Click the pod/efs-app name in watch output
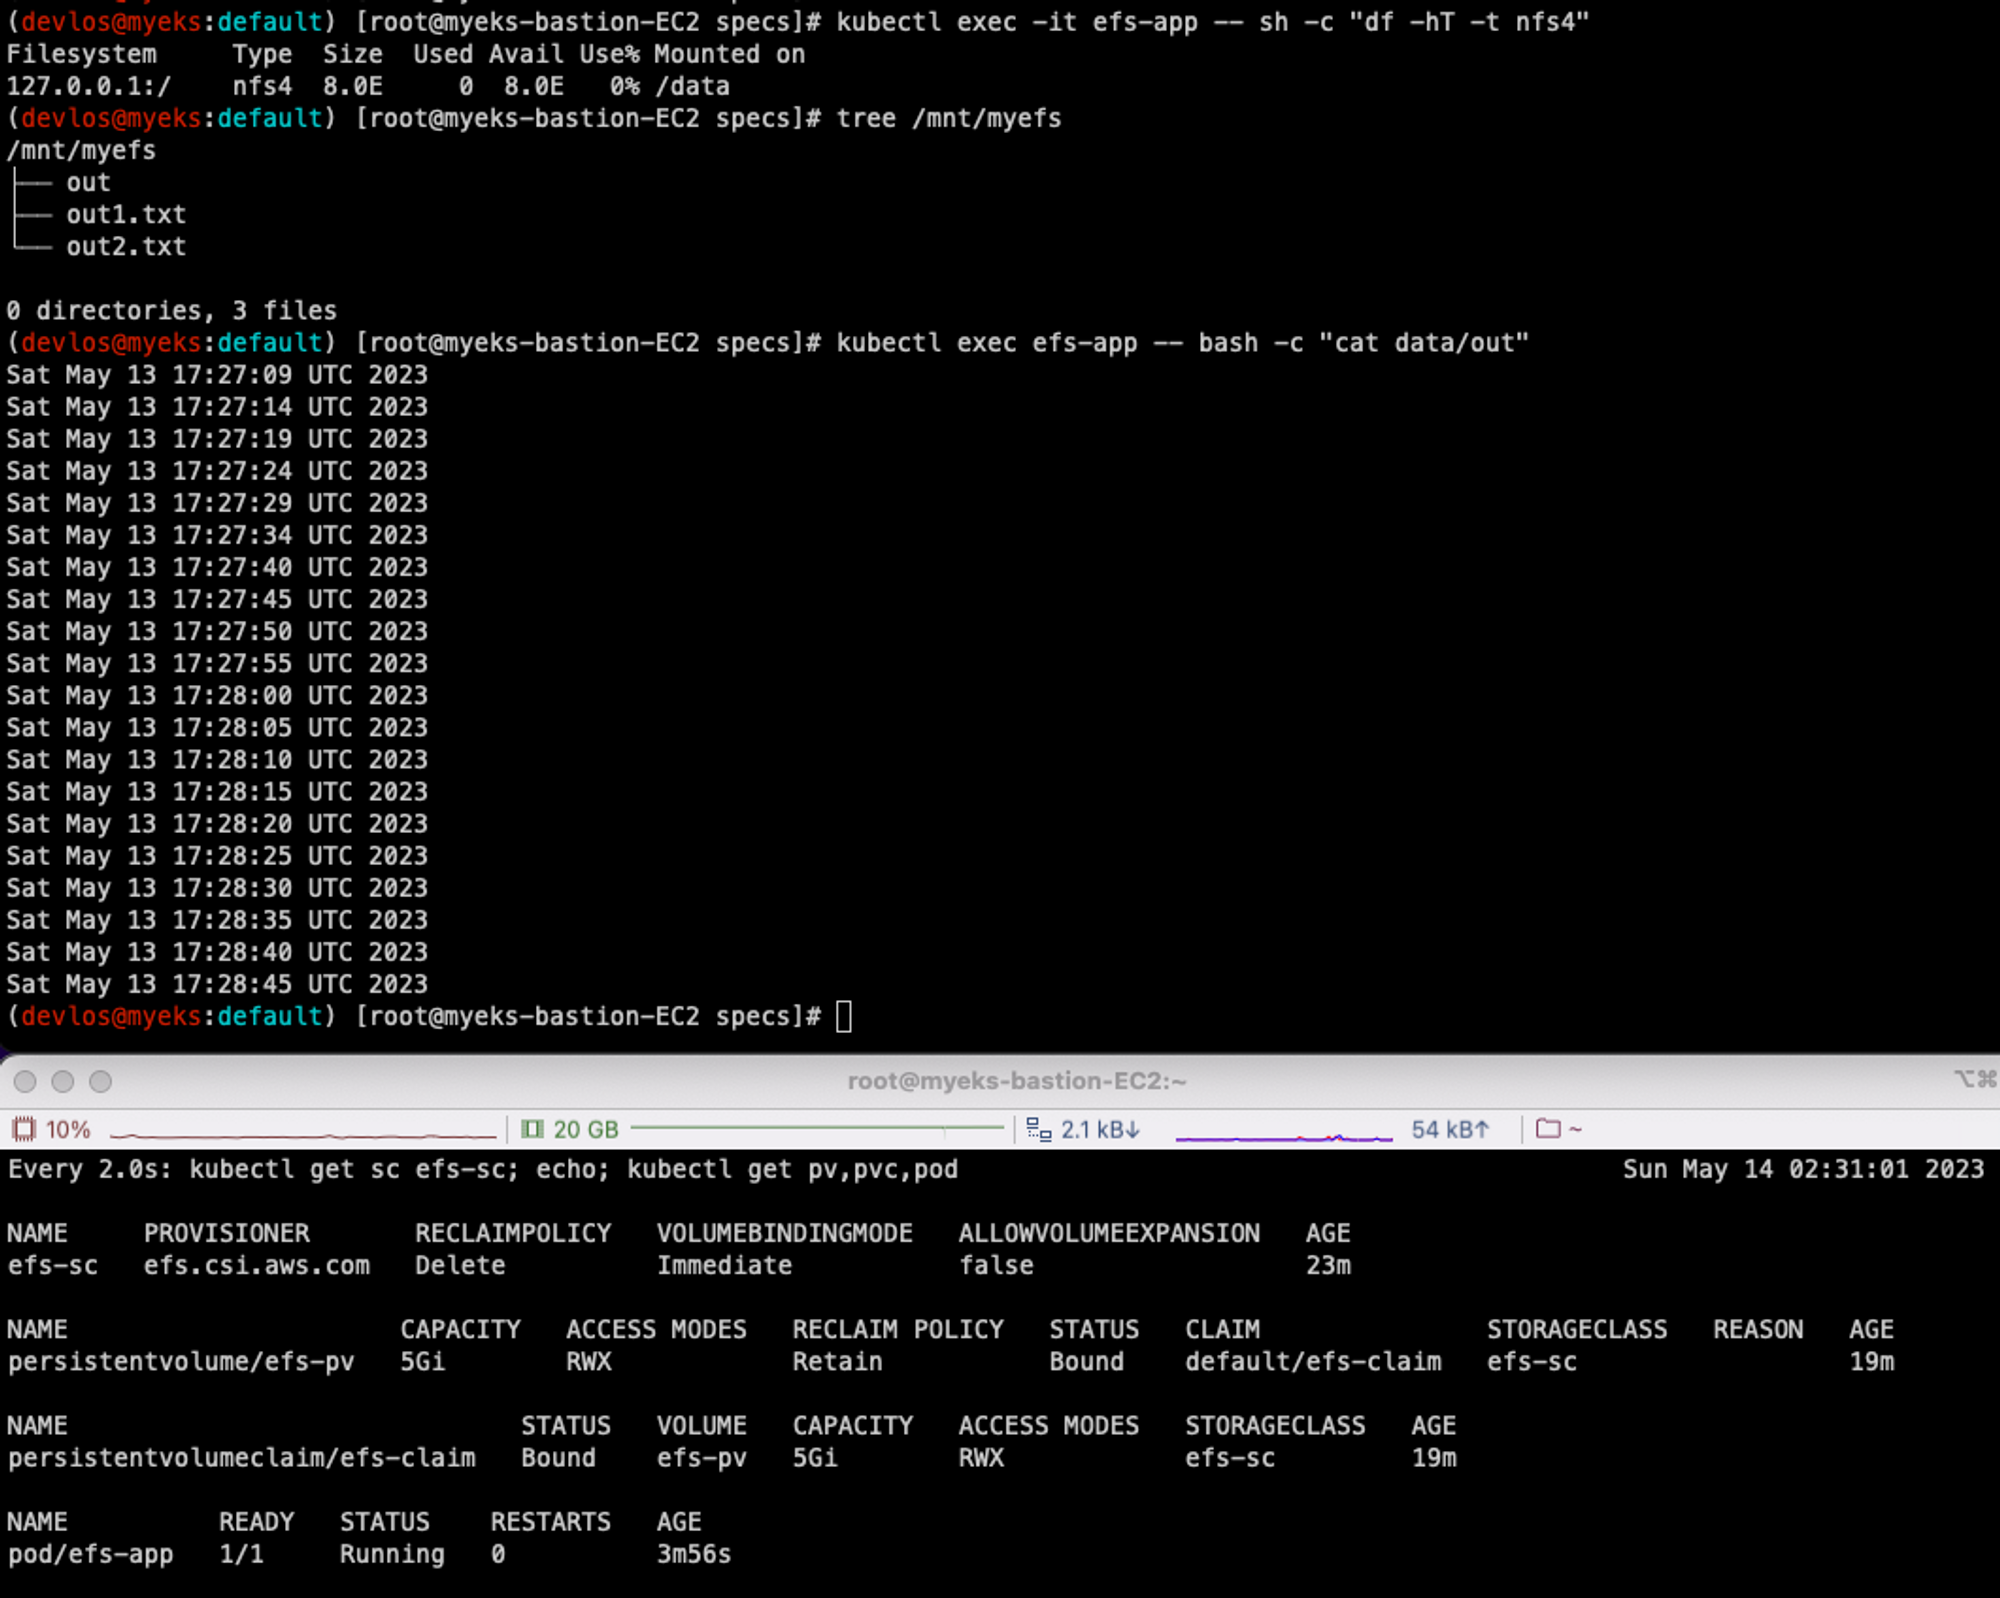 tap(90, 1554)
